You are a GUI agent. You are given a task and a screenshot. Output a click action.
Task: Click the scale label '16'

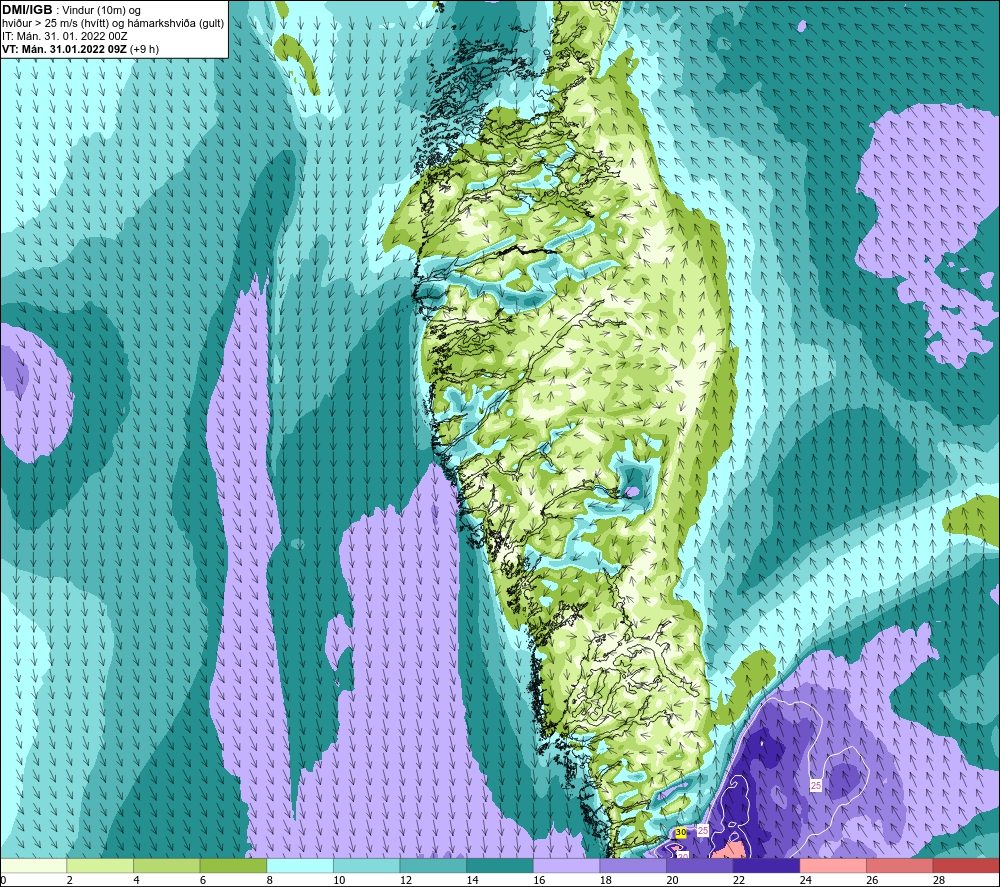pyautogui.click(x=539, y=881)
